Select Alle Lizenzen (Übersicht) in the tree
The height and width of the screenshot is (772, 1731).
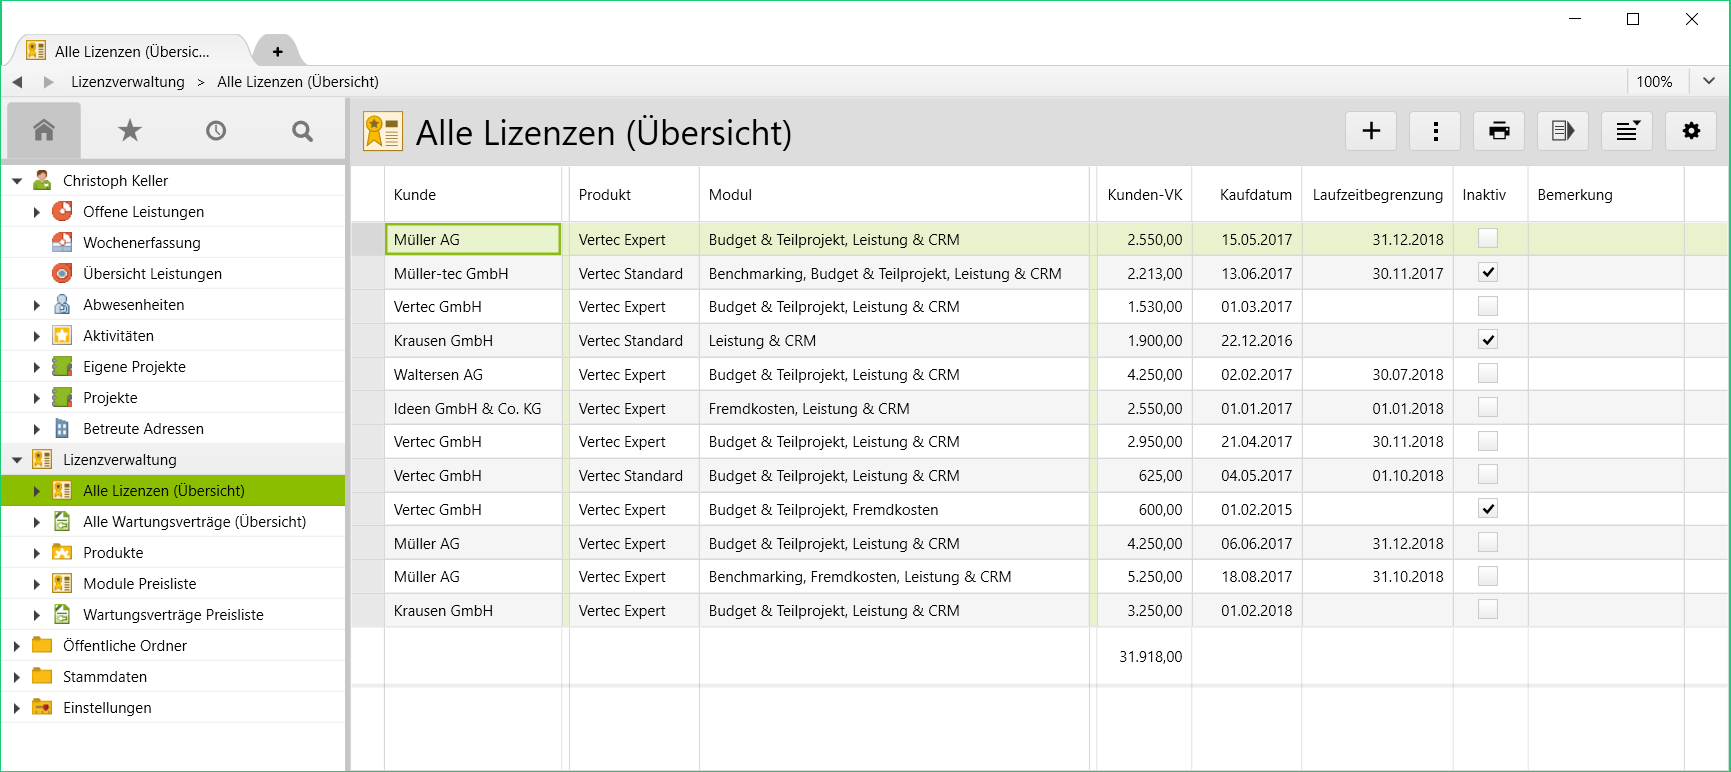[x=174, y=490]
